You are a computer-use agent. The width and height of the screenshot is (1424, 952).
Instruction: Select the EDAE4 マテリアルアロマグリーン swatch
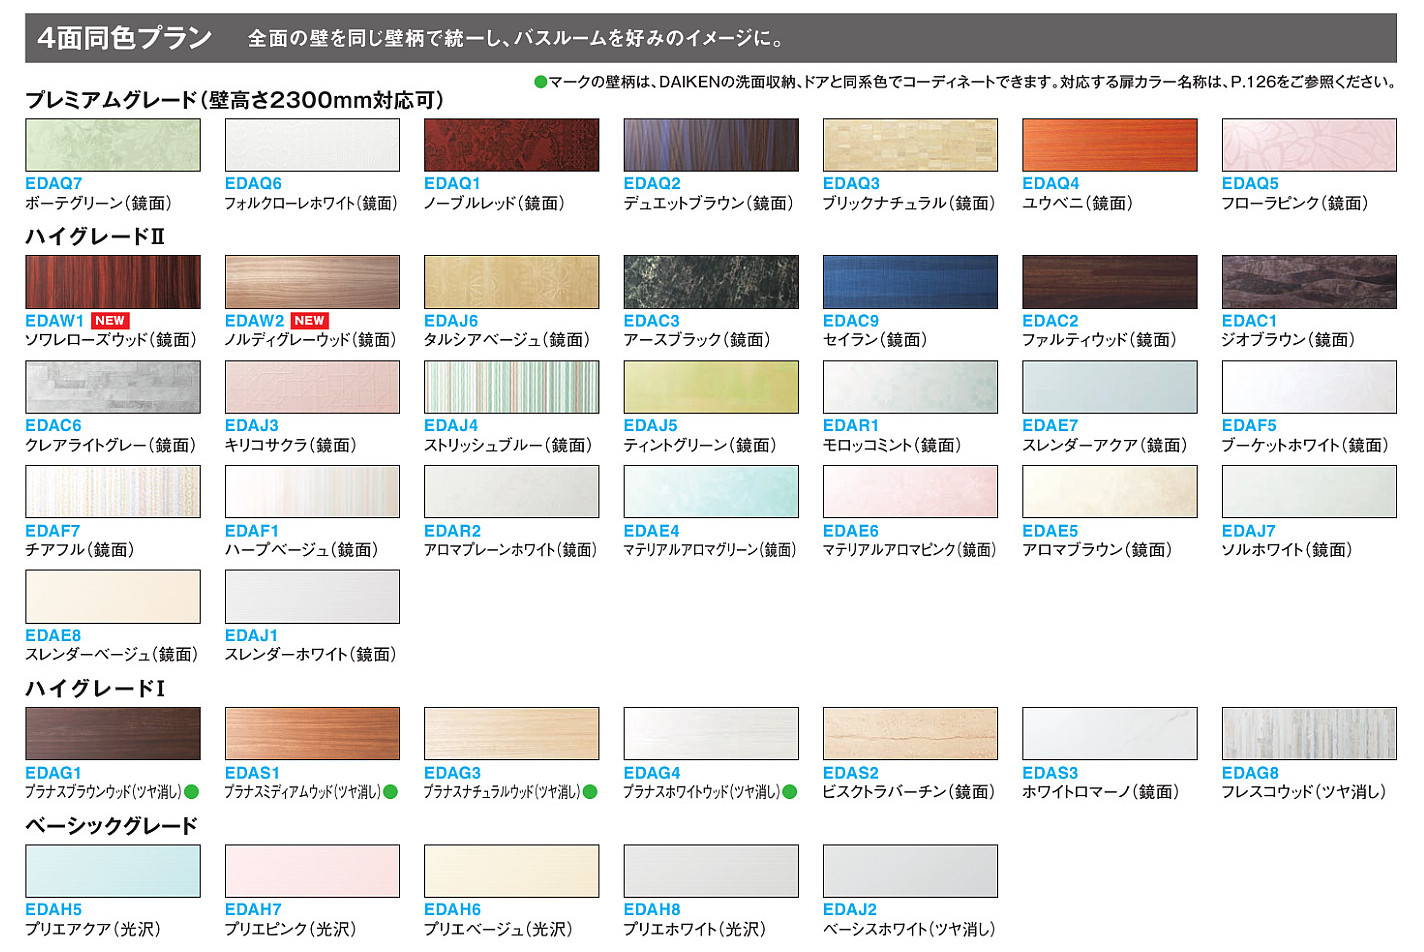[x=711, y=491]
